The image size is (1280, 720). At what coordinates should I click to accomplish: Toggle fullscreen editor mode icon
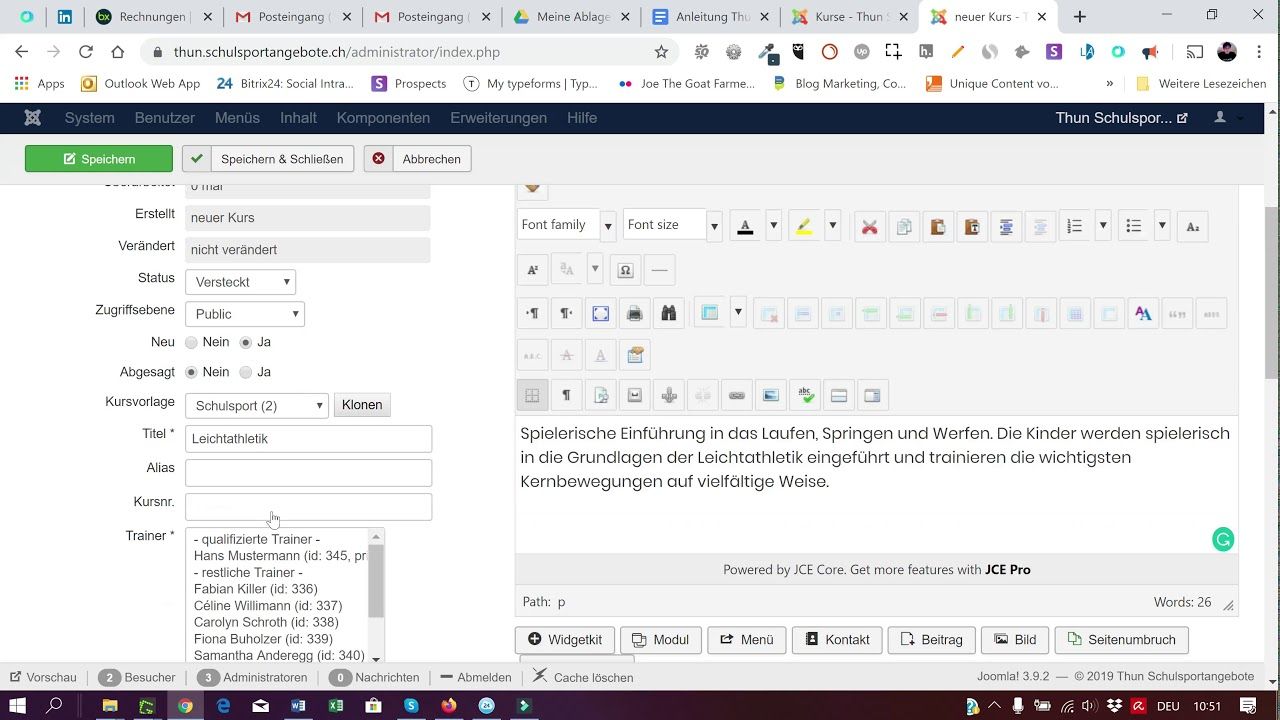coord(600,314)
